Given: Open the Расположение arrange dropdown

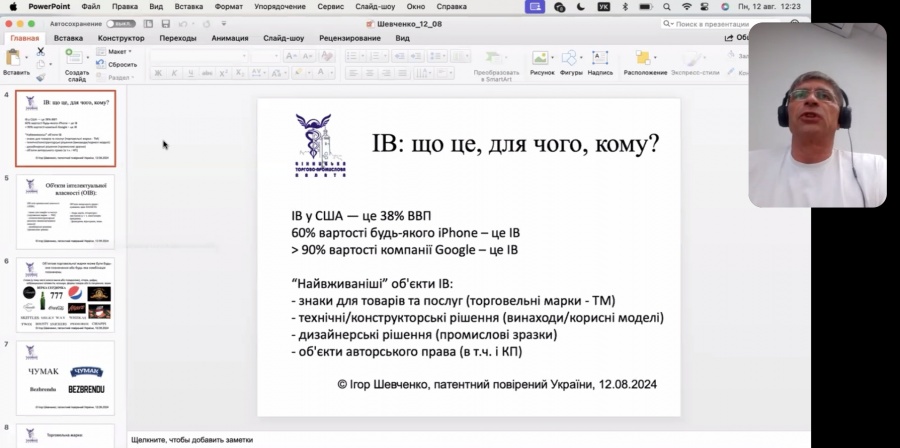Looking at the screenshot, I should 655,57.
